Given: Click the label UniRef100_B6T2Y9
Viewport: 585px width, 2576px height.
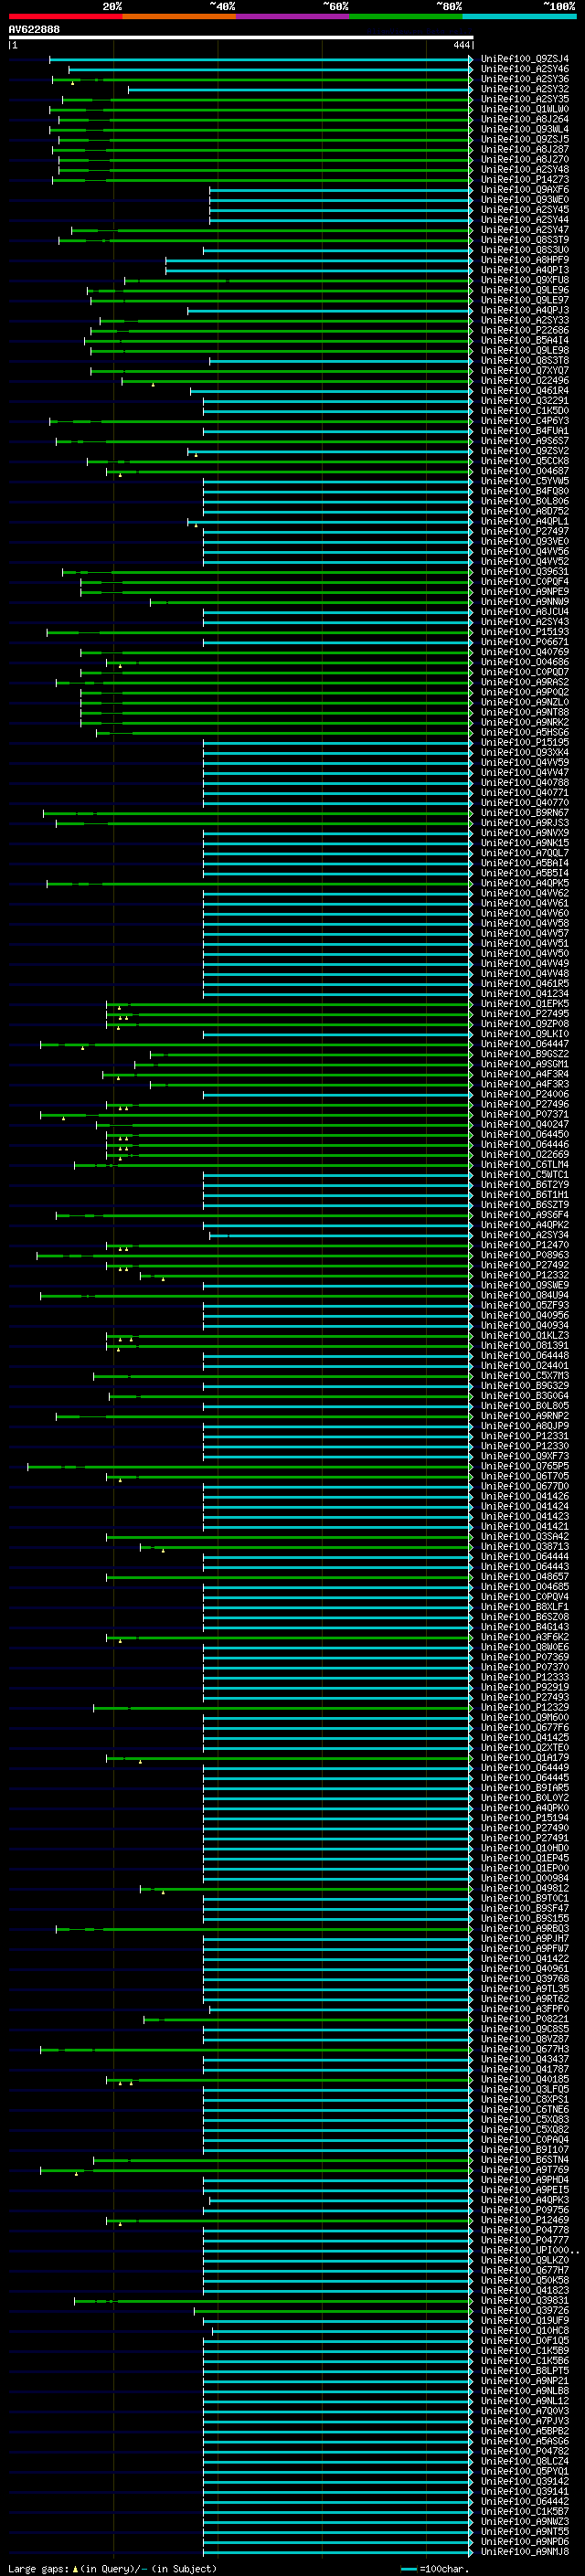Looking at the screenshot, I should pos(524,1185).
